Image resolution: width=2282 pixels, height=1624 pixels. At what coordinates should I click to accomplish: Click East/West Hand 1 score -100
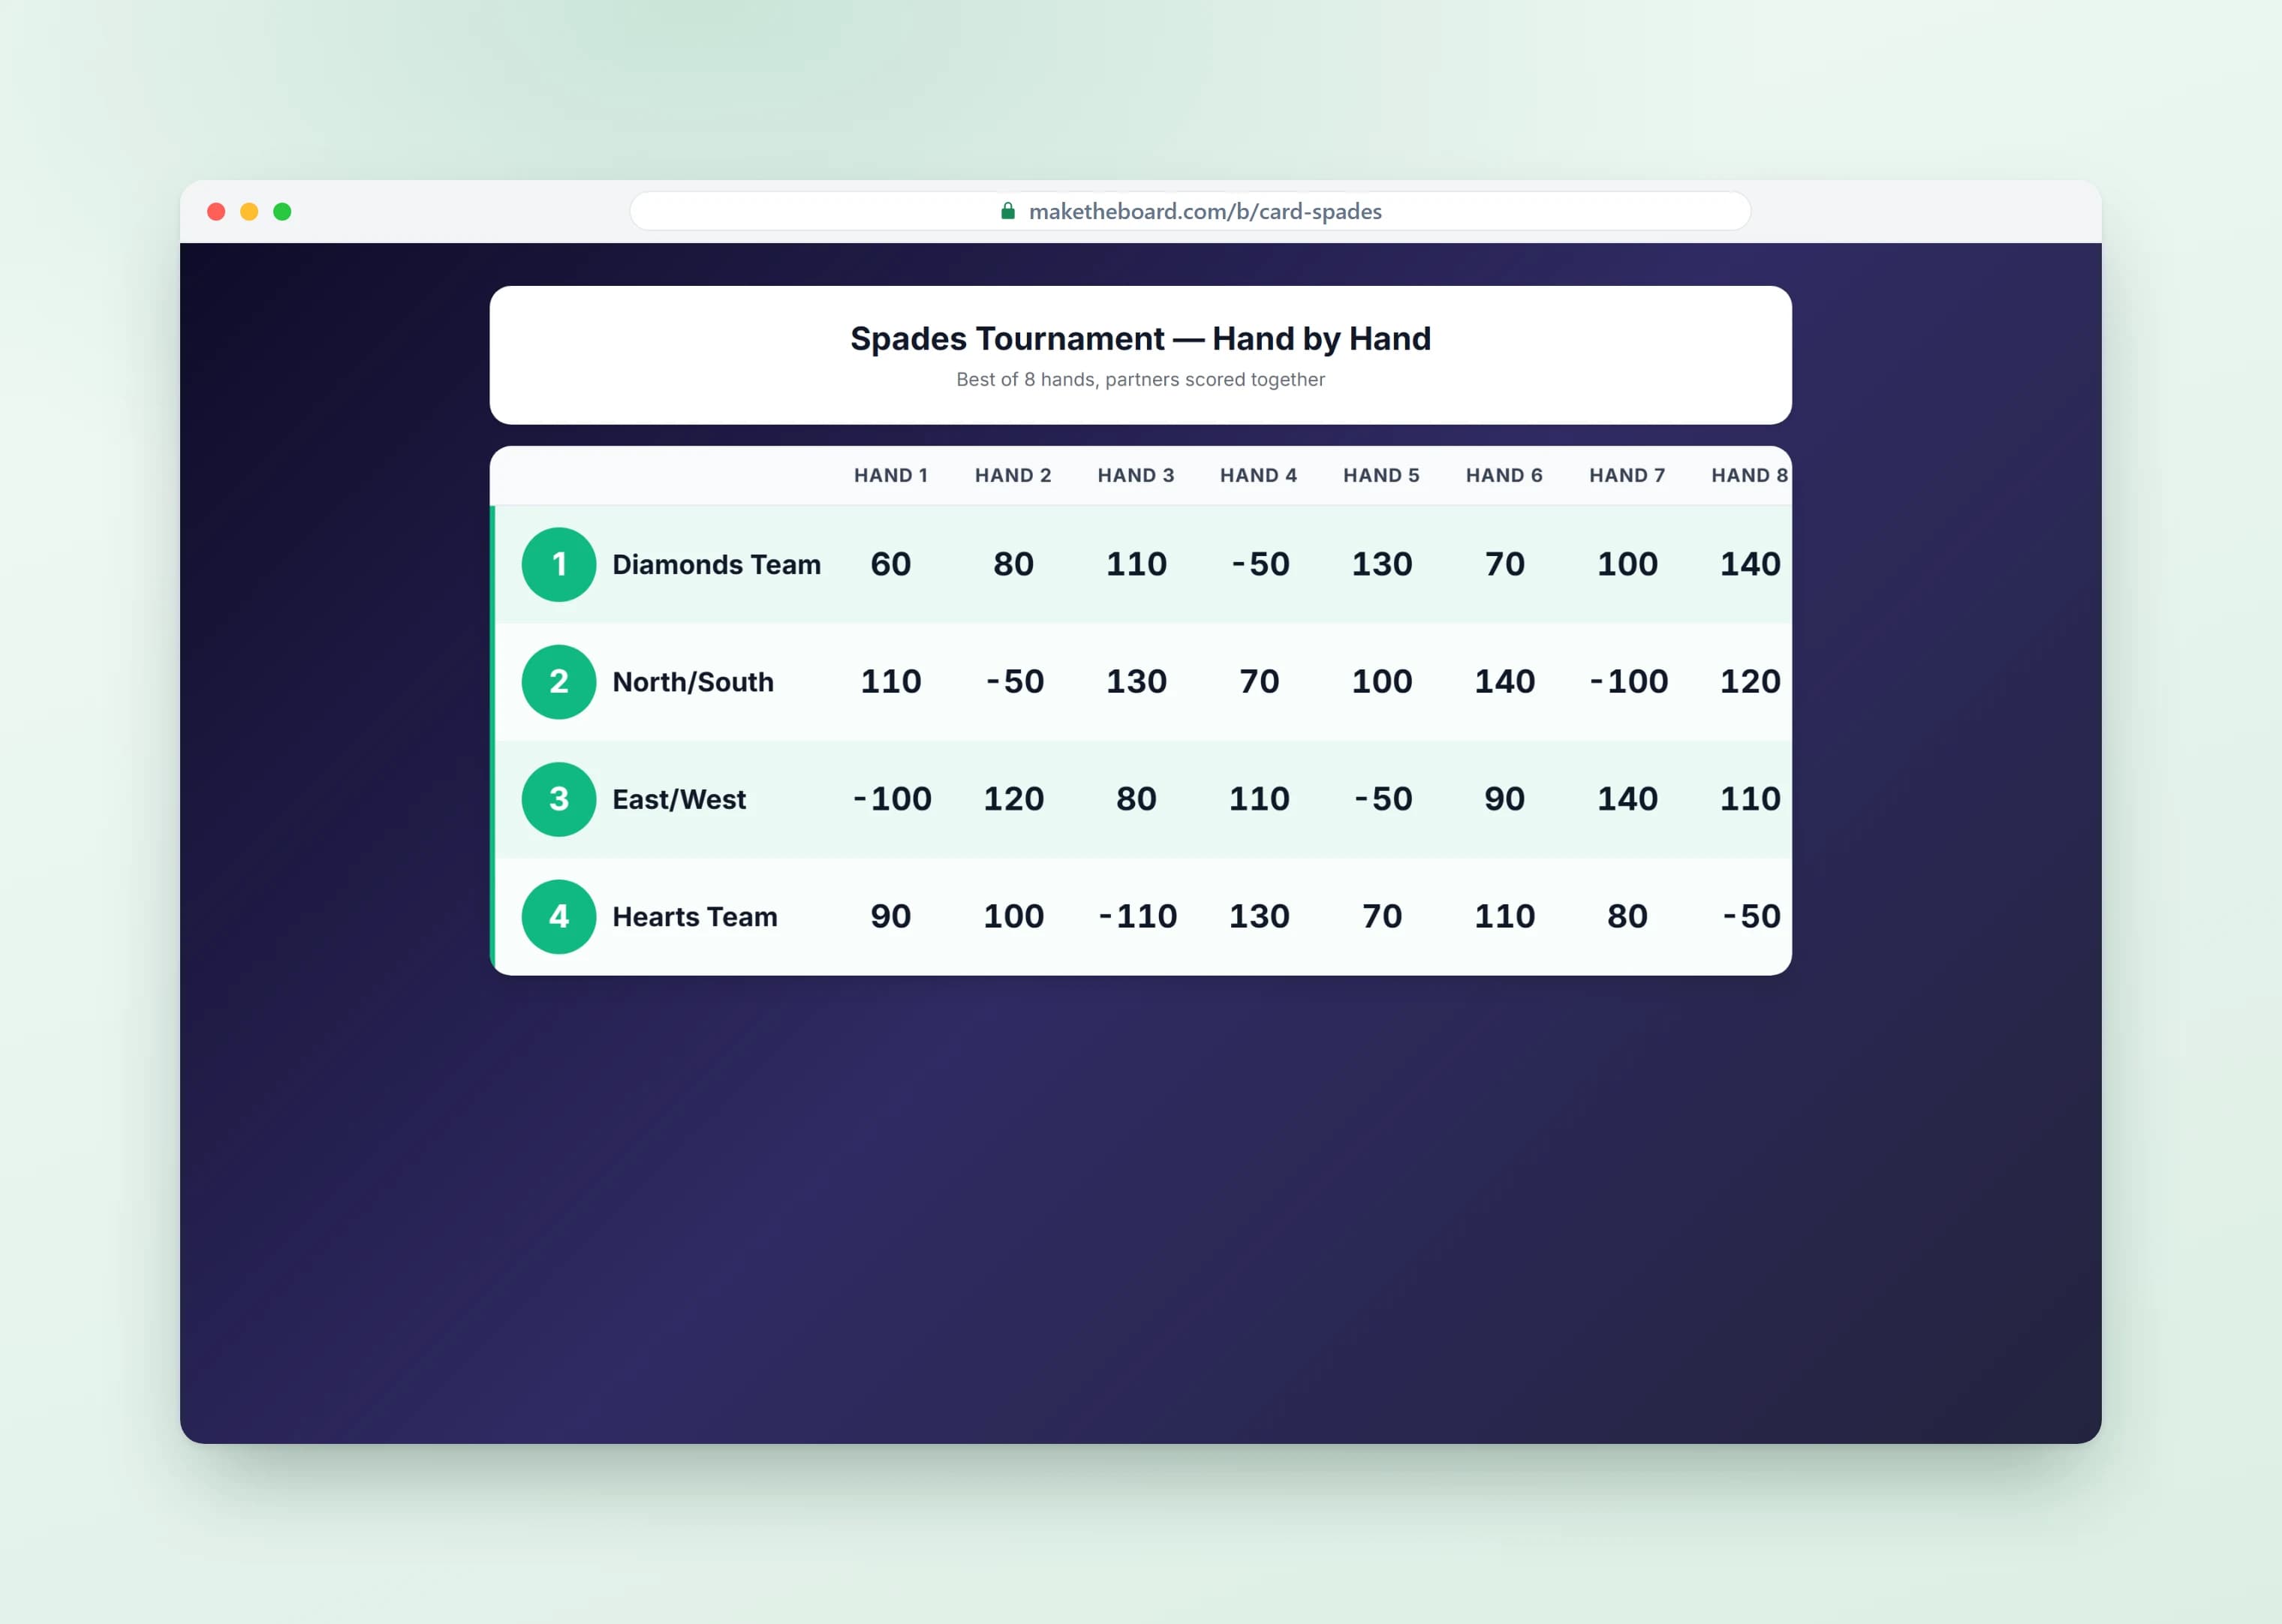pos(892,799)
